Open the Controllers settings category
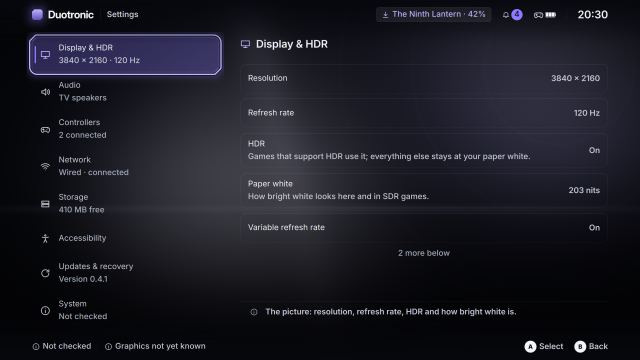Screen dimensions: 640x360 [125, 129]
